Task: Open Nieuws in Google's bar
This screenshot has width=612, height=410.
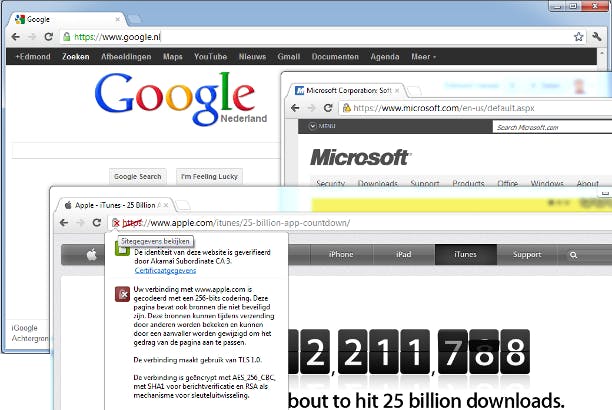Action: pyautogui.click(x=252, y=57)
